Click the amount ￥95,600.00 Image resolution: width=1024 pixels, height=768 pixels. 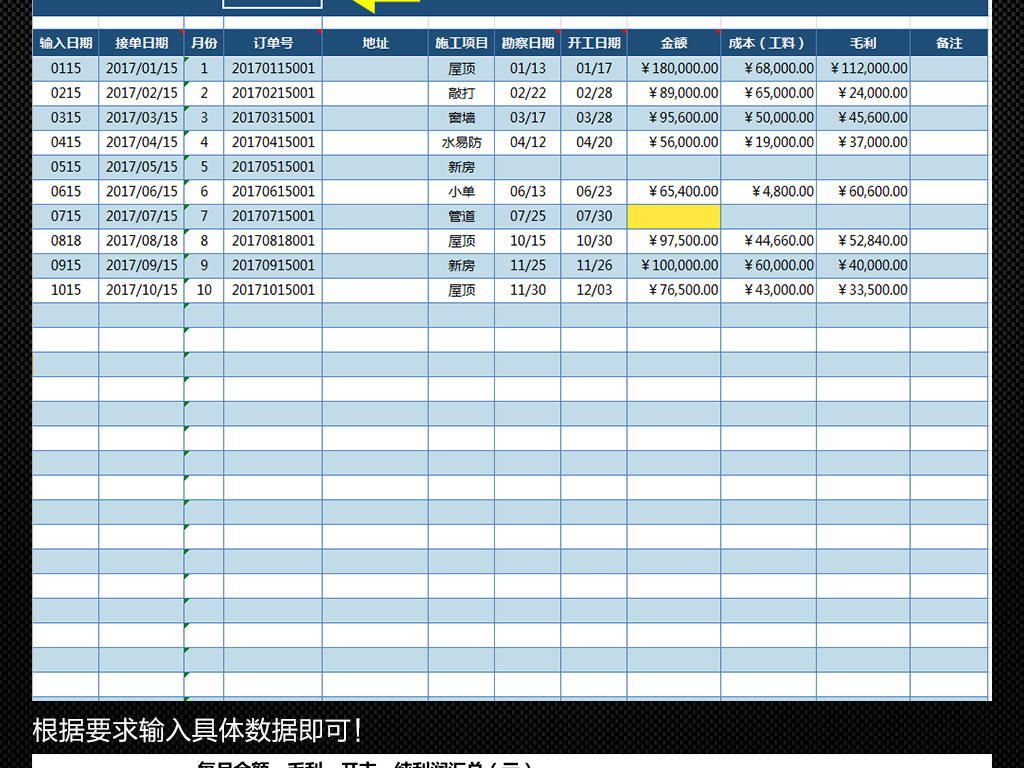click(x=674, y=118)
